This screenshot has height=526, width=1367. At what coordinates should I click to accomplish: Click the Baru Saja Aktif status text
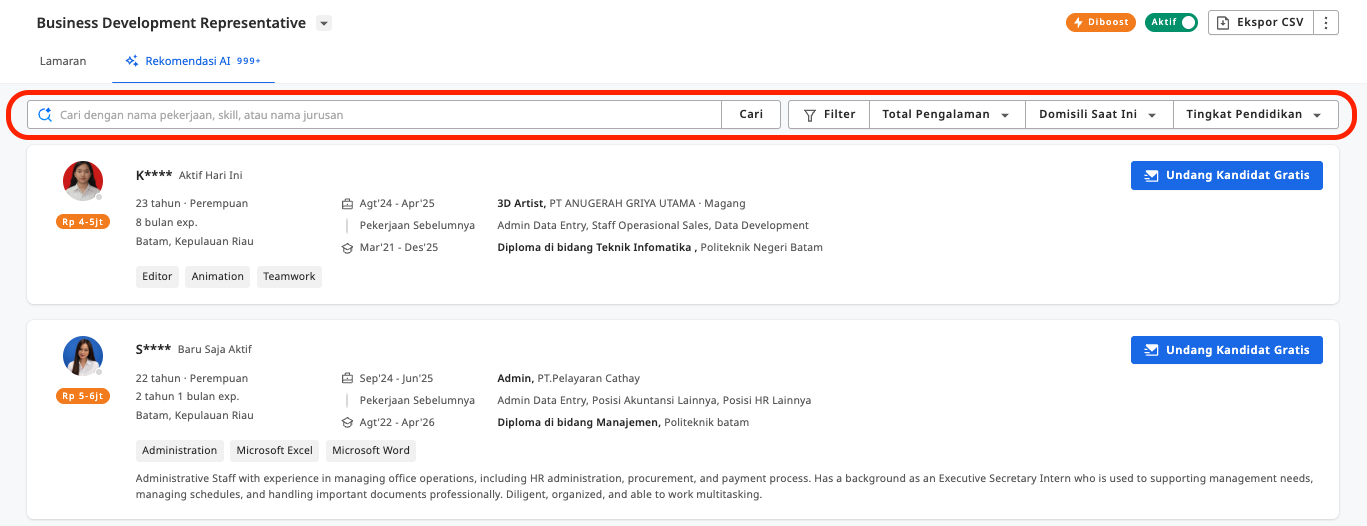click(215, 350)
